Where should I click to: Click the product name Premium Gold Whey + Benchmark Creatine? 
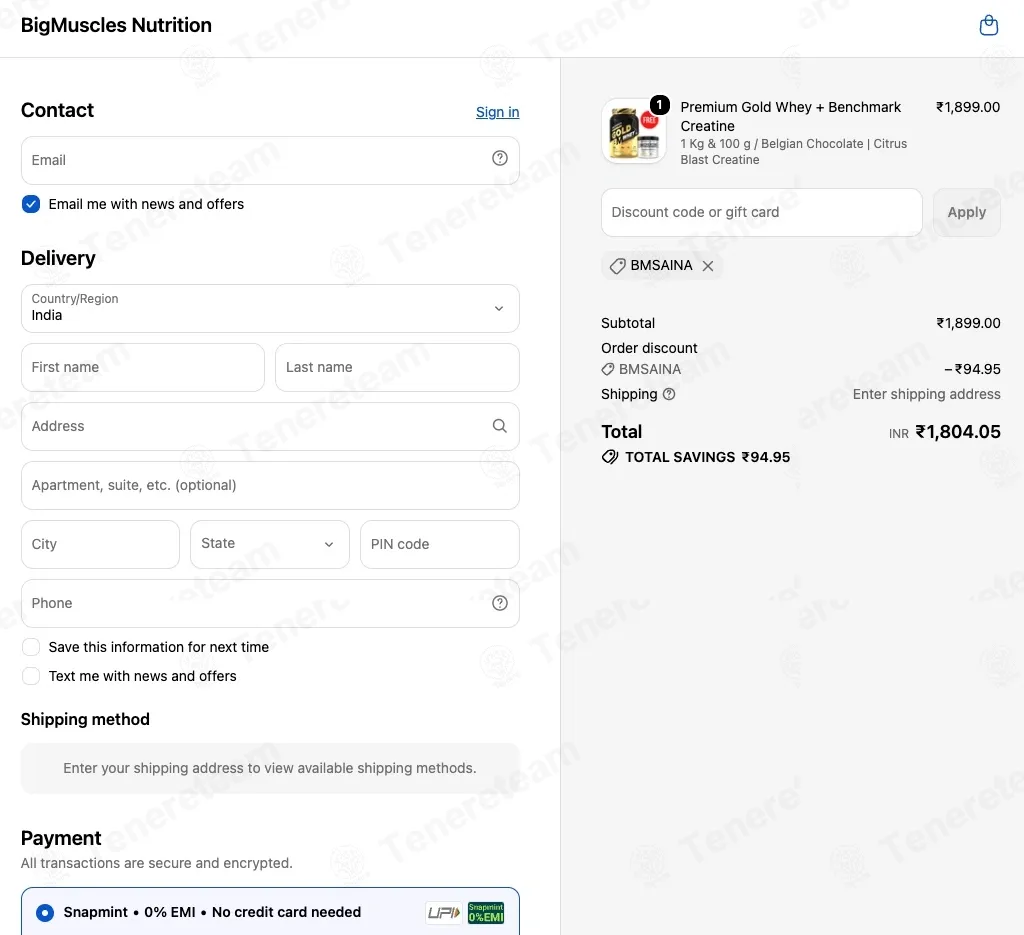click(790, 116)
